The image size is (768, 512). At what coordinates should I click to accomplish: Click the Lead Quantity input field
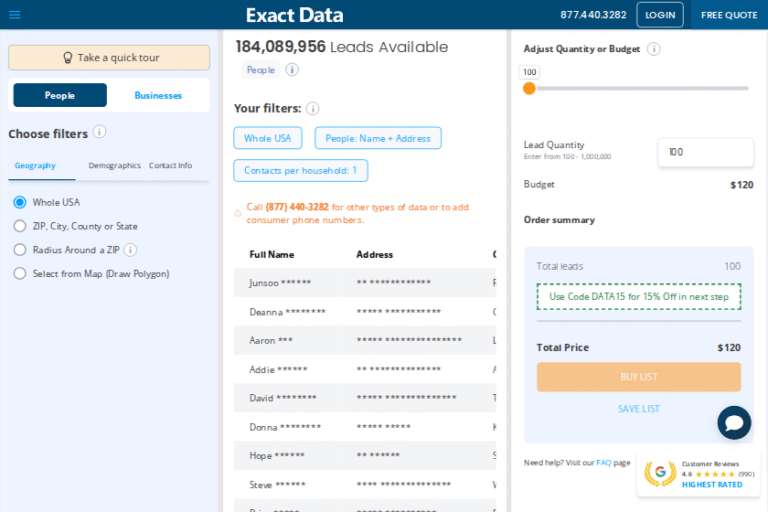tap(705, 152)
